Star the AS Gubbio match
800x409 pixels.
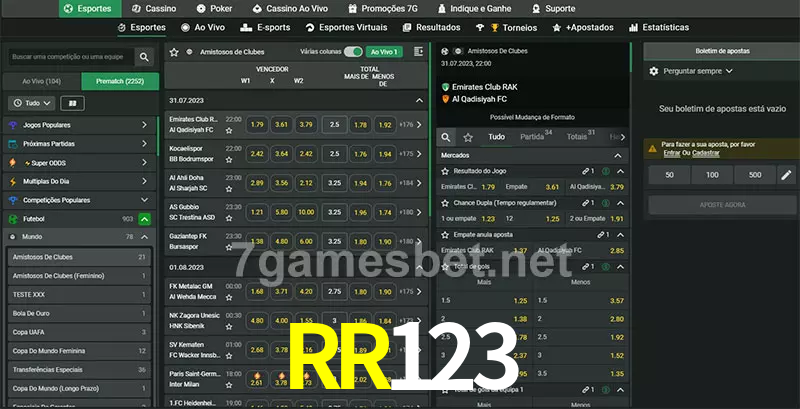[x=229, y=218]
